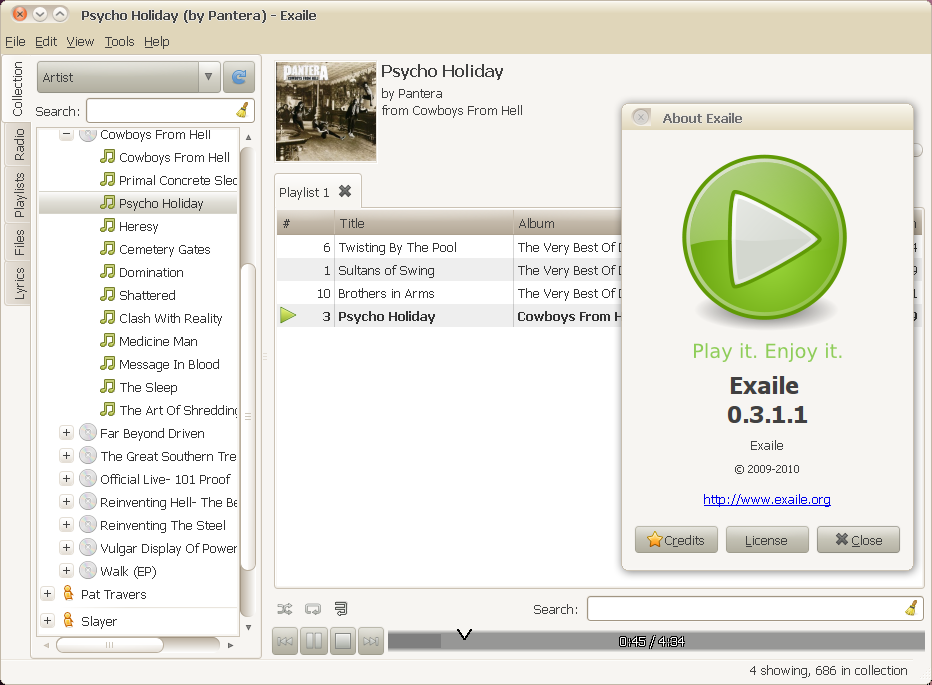932x685 pixels.
Task: Click the large Exaile play logo
Action: (764, 238)
